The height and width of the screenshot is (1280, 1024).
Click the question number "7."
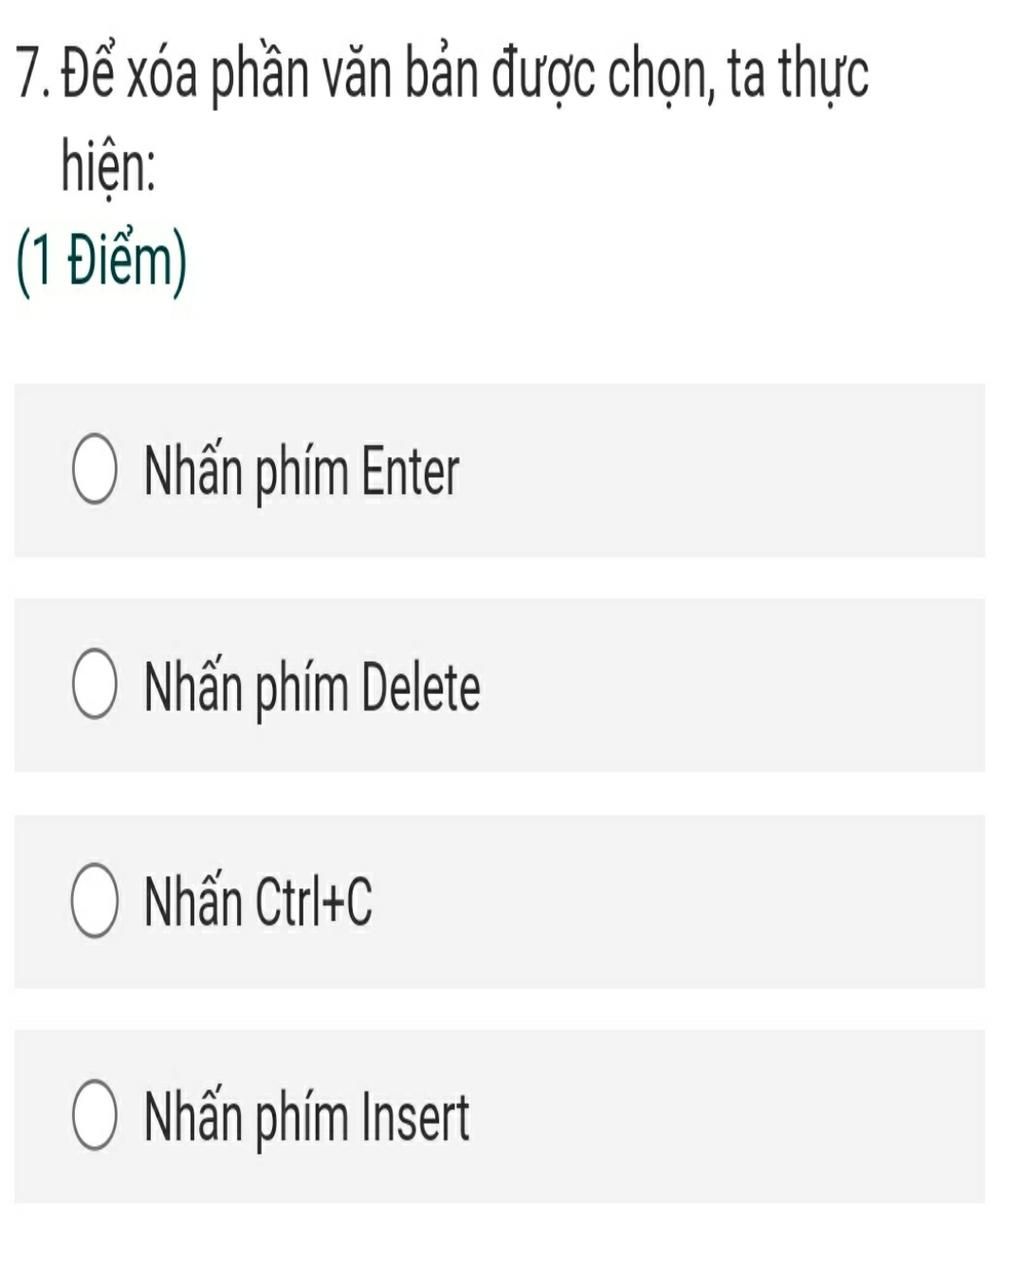click(35, 79)
